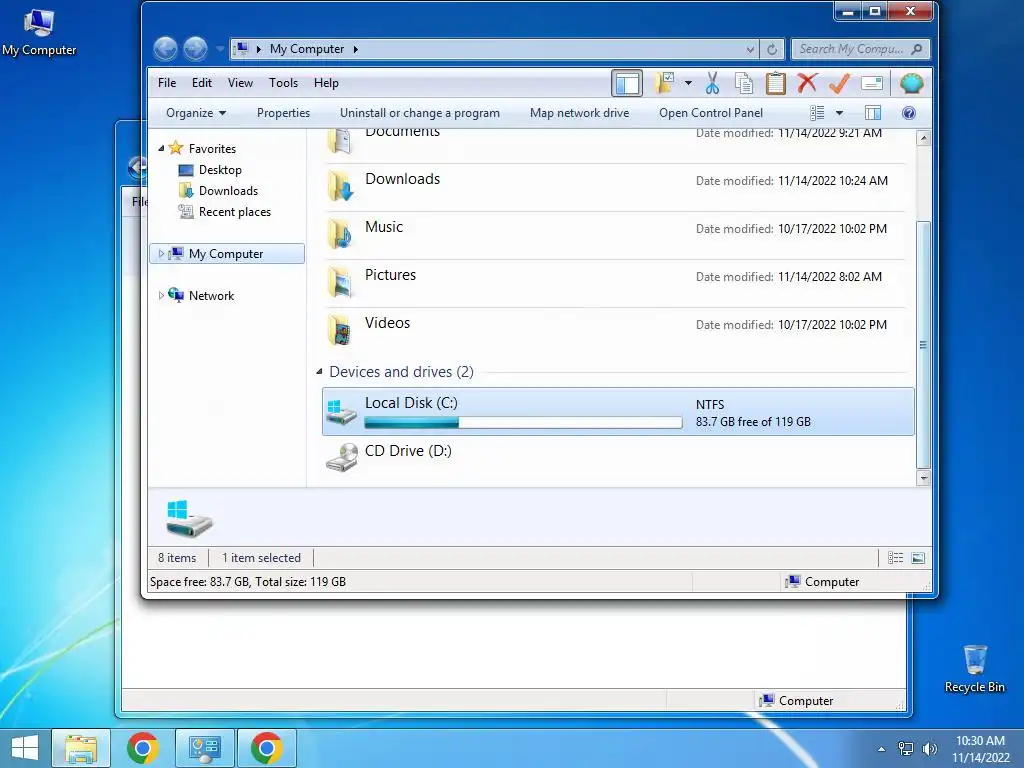Screen dimensions: 1024x768
Task: Click Uninstall or change a program
Action: (420, 113)
